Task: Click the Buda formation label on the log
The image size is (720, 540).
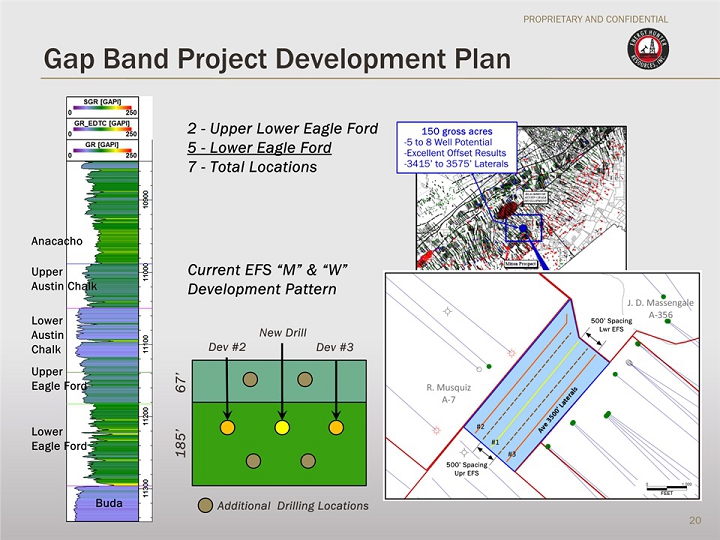Action: (x=108, y=503)
